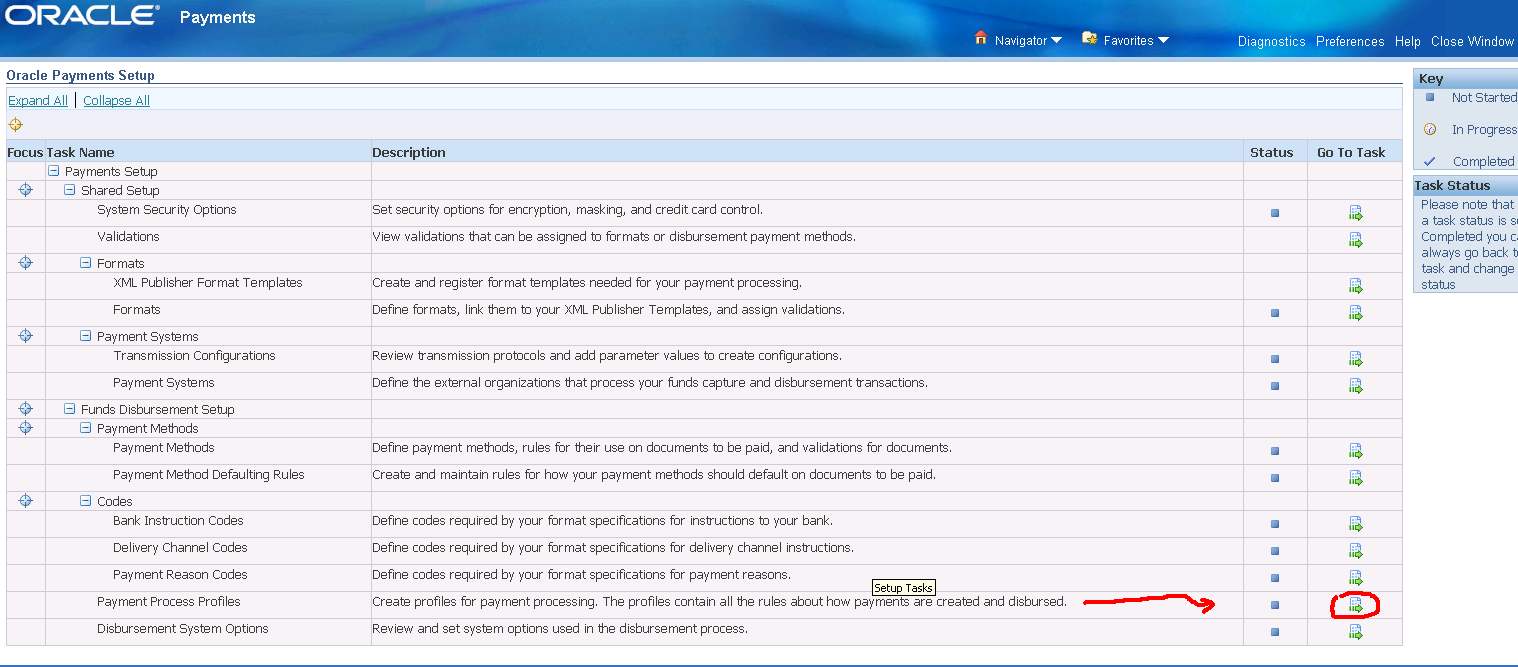1518x667 pixels.
Task: Focus on the Codes node
Action: click(26, 501)
